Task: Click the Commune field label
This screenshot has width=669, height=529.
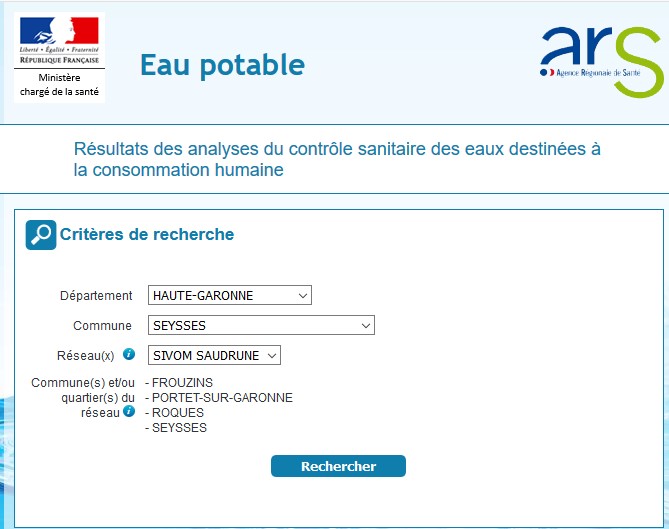Action: (x=102, y=326)
